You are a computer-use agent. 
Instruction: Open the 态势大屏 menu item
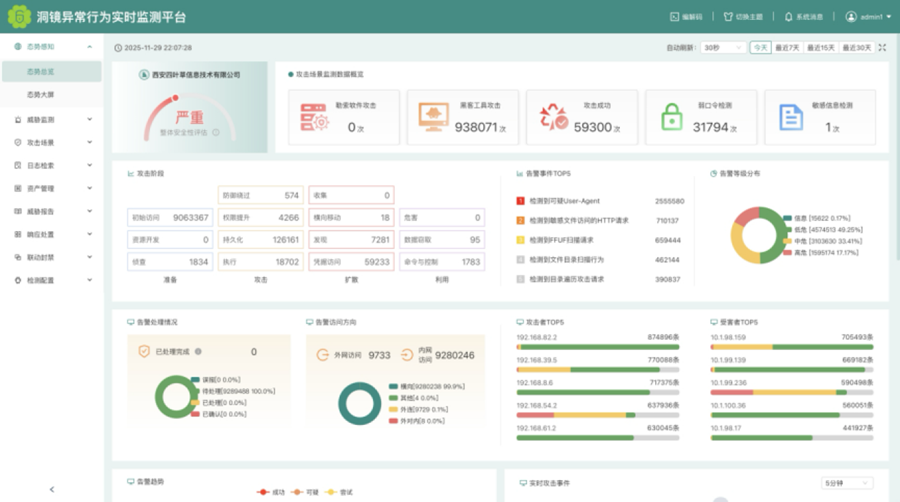(52, 95)
